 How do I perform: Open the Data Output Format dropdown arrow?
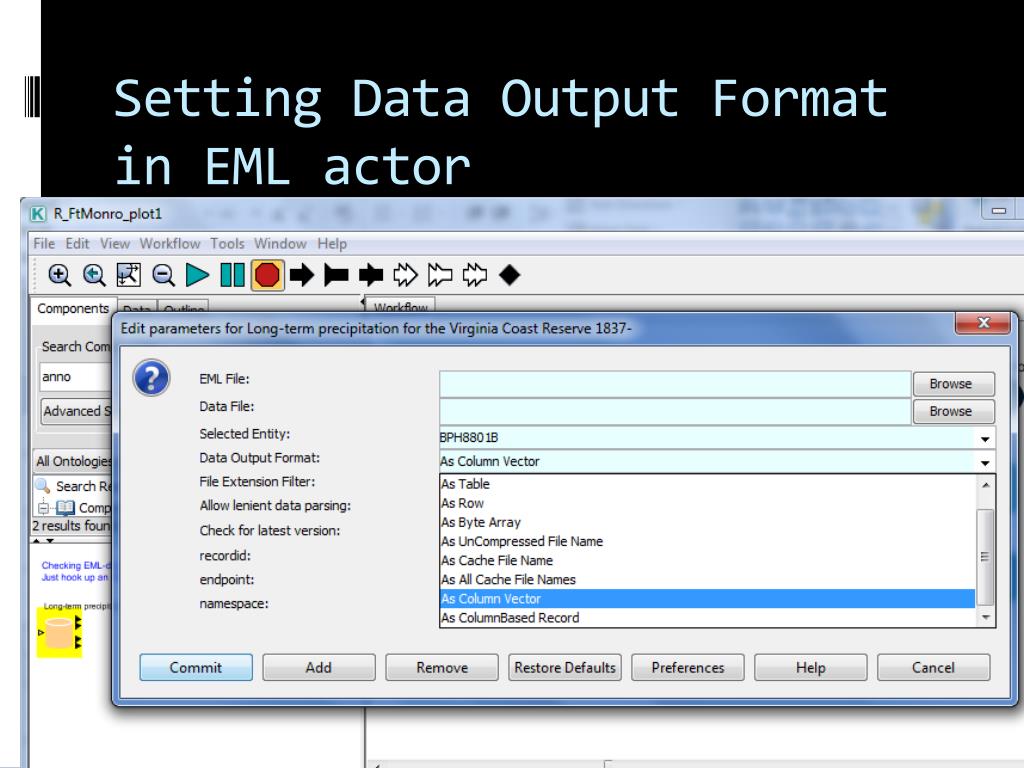tap(985, 462)
